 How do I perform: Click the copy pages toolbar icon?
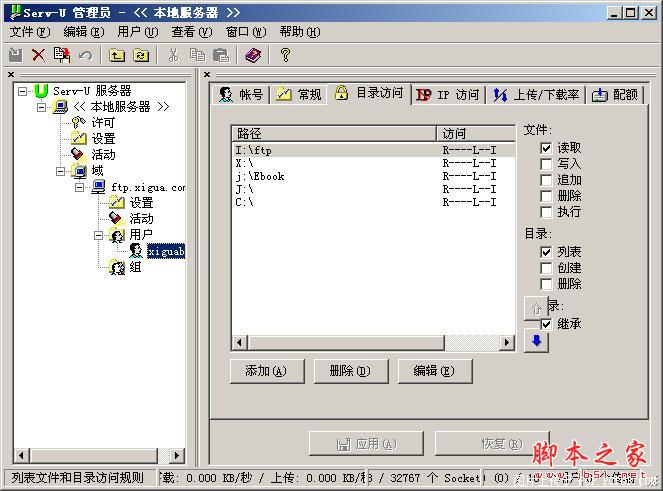click(197, 55)
